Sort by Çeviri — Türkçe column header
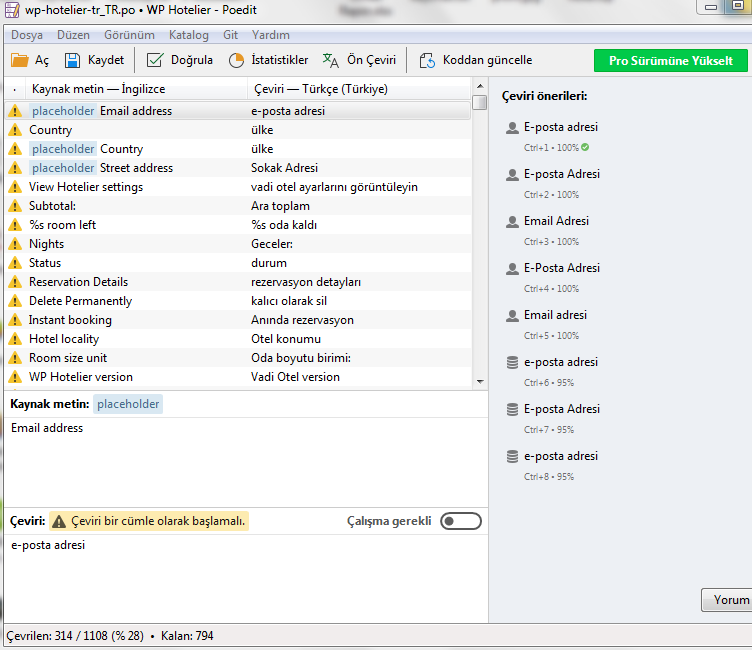This screenshot has height=650, width=752. tap(359, 89)
